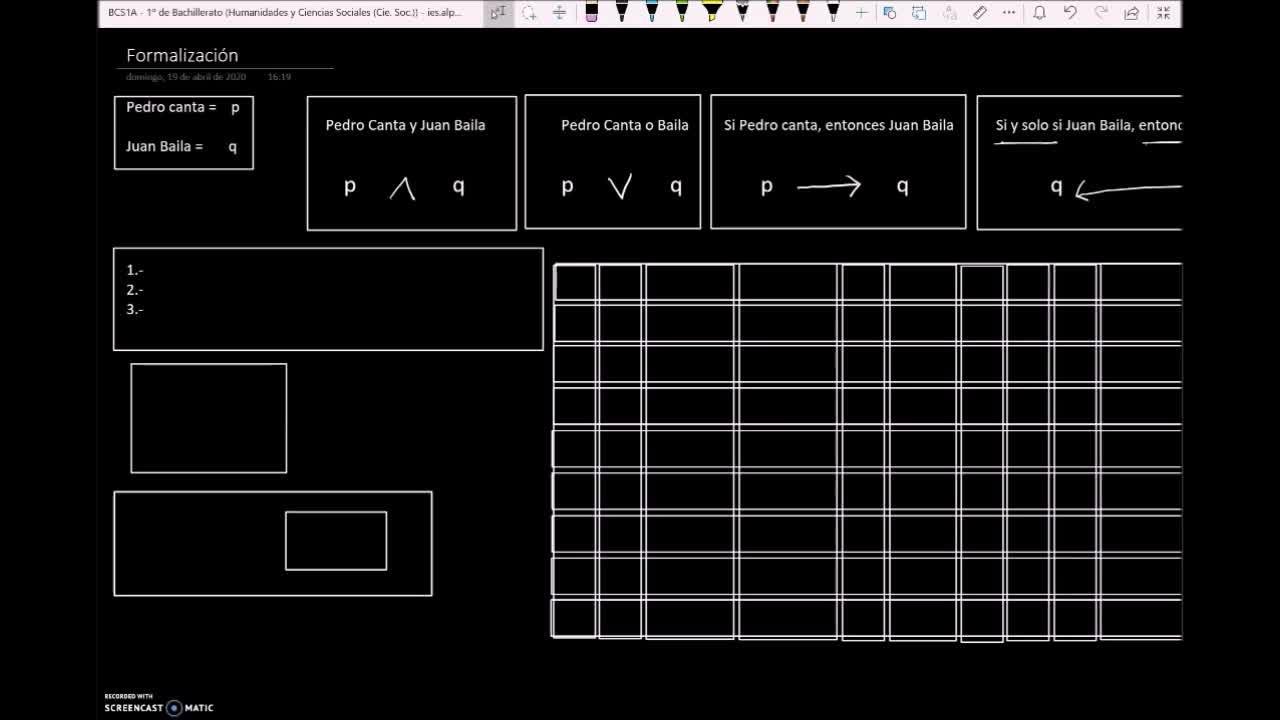Select the text typing tool
1280x720 pixels.
(498, 13)
